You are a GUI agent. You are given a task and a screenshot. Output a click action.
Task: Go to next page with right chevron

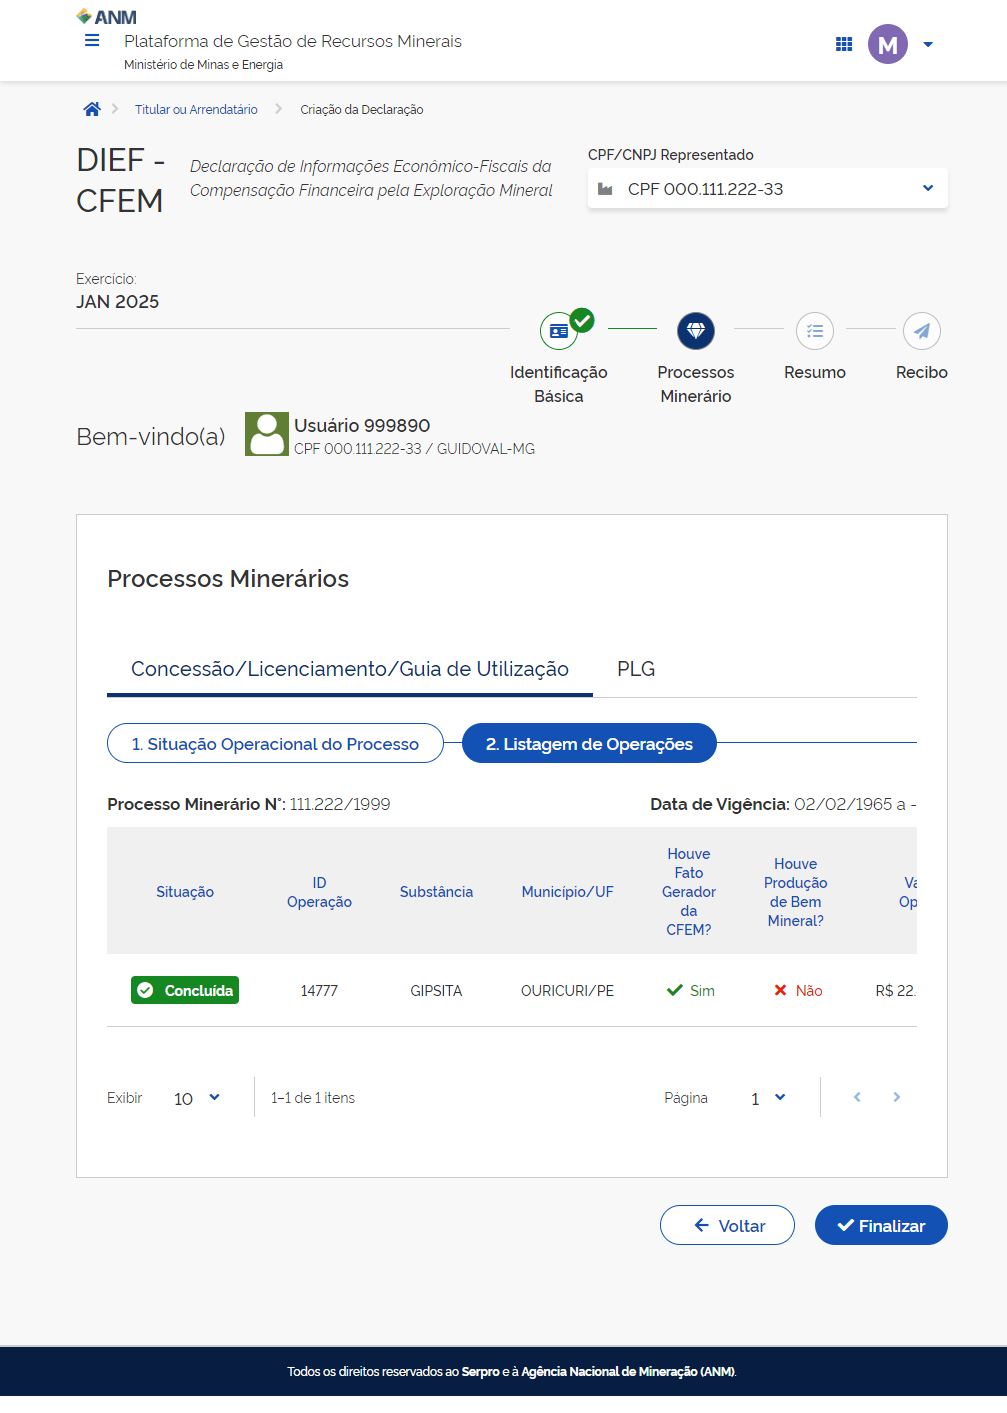(896, 1097)
